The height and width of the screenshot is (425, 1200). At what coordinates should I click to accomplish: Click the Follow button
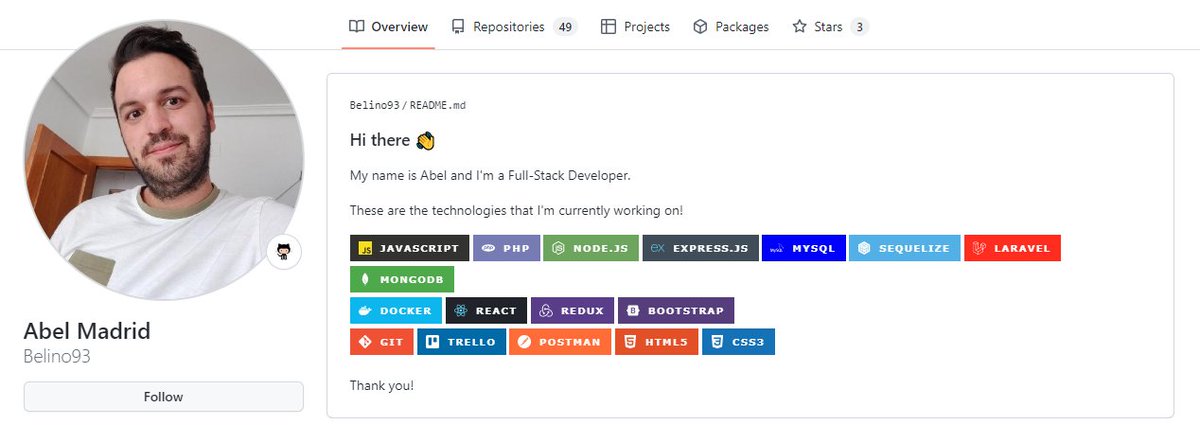click(x=163, y=397)
